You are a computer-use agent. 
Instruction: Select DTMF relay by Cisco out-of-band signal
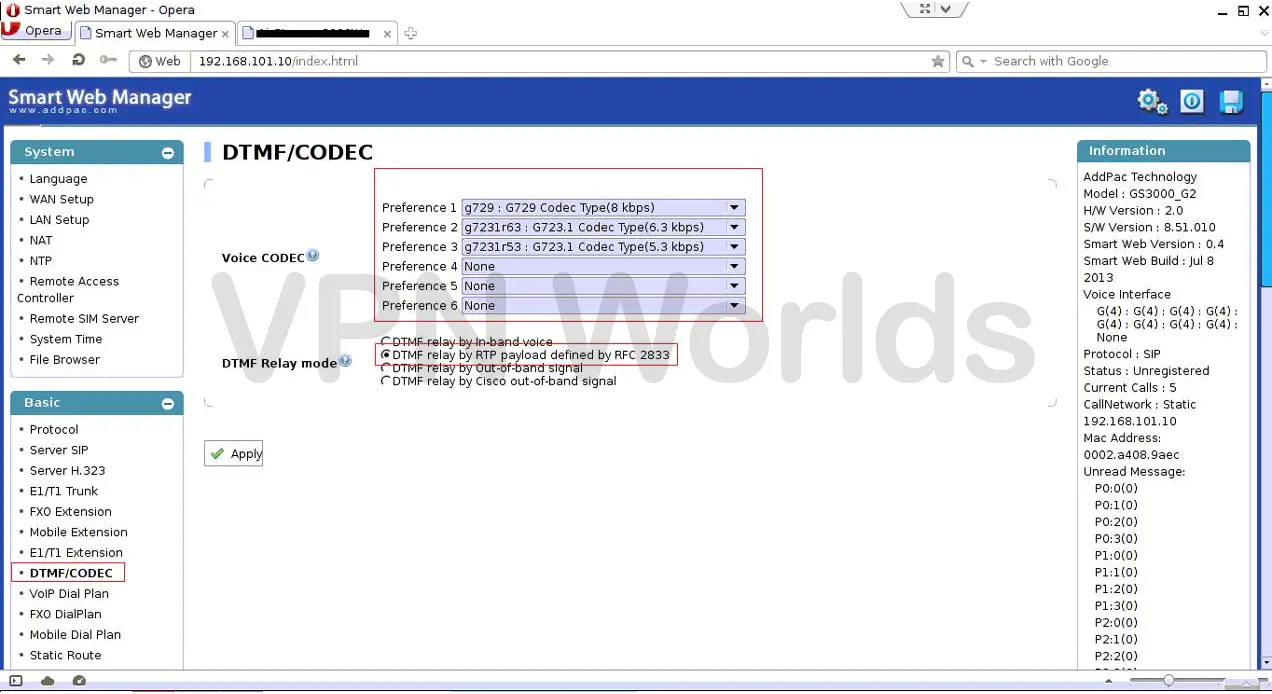click(x=384, y=380)
